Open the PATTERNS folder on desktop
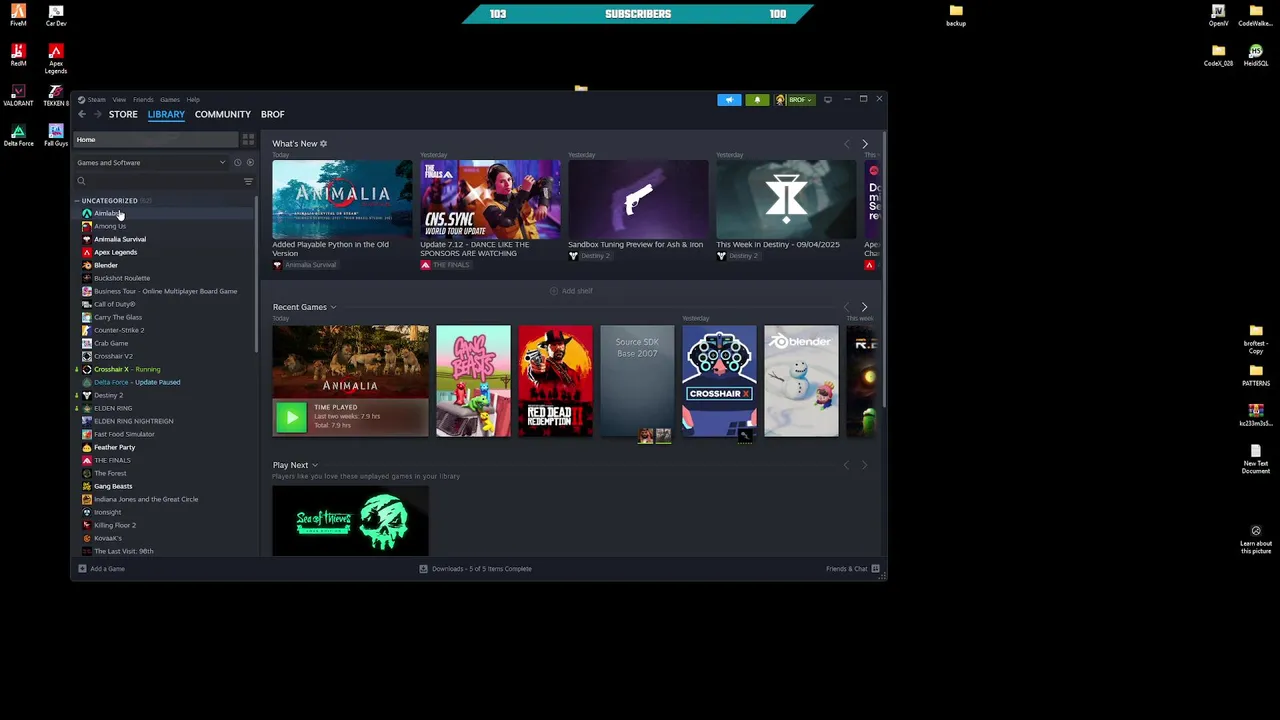Viewport: 1280px width, 720px height. coord(1256,375)
